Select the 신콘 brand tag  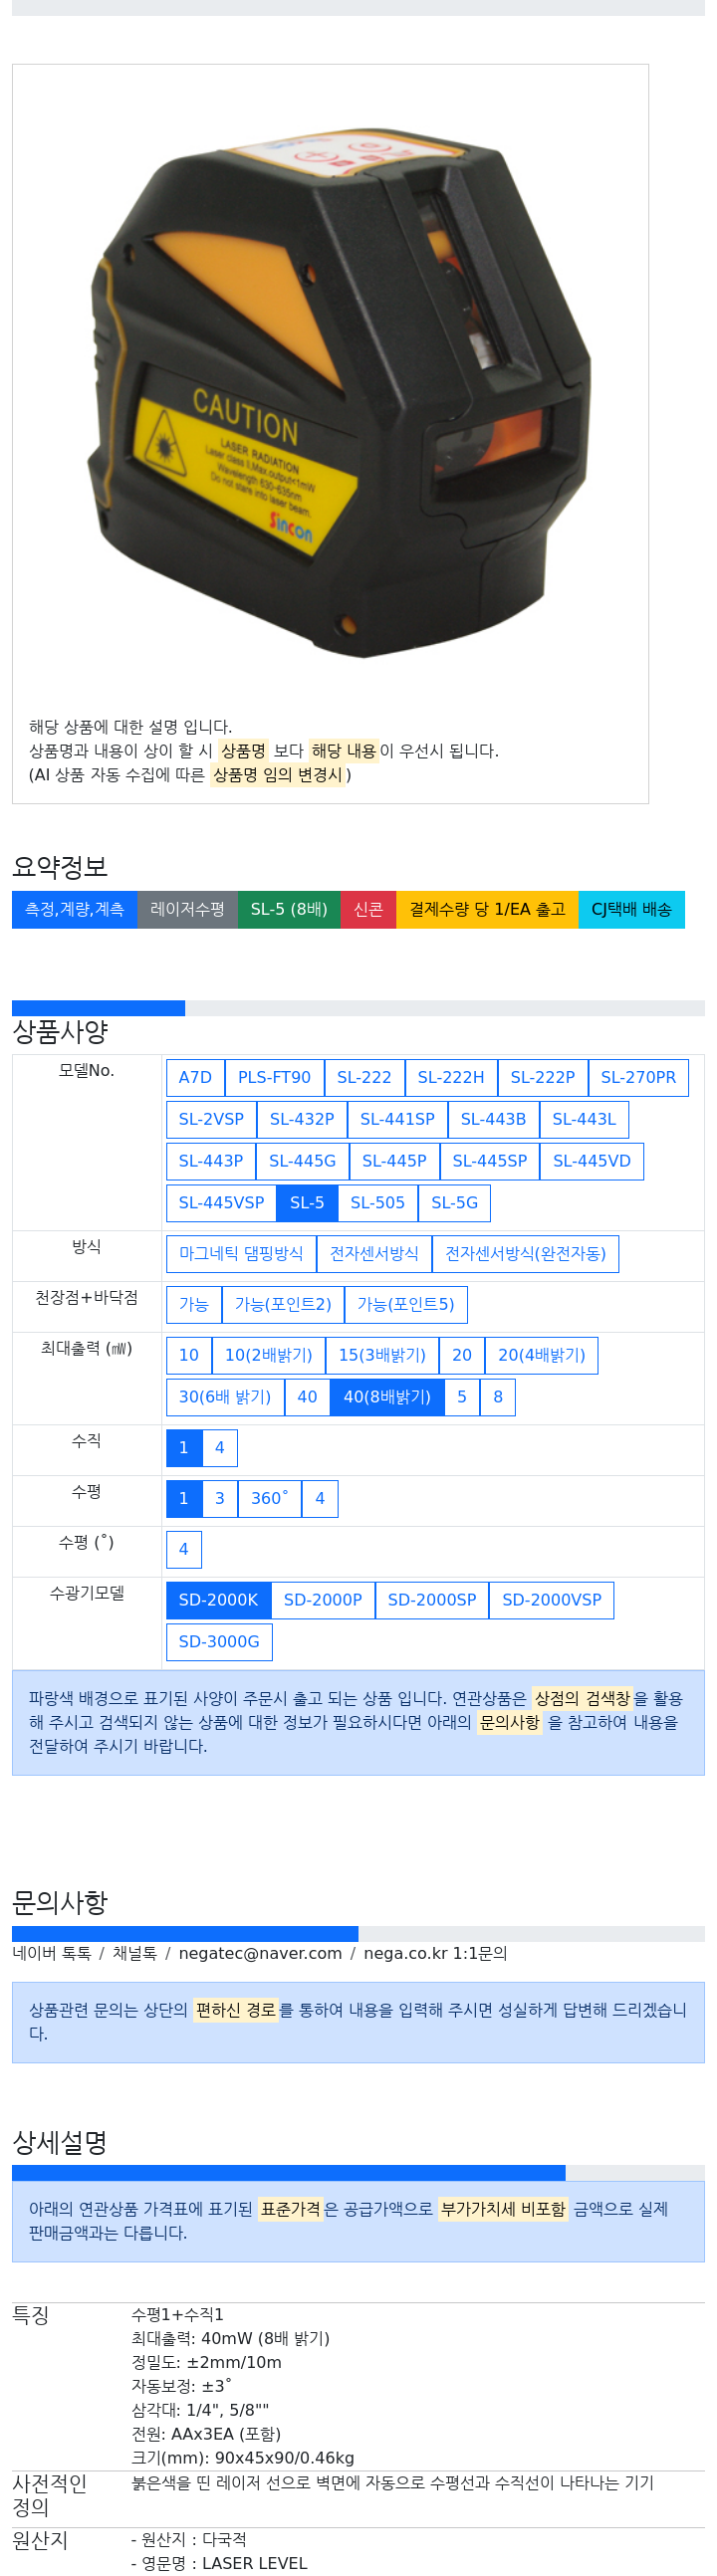(369, 910)
